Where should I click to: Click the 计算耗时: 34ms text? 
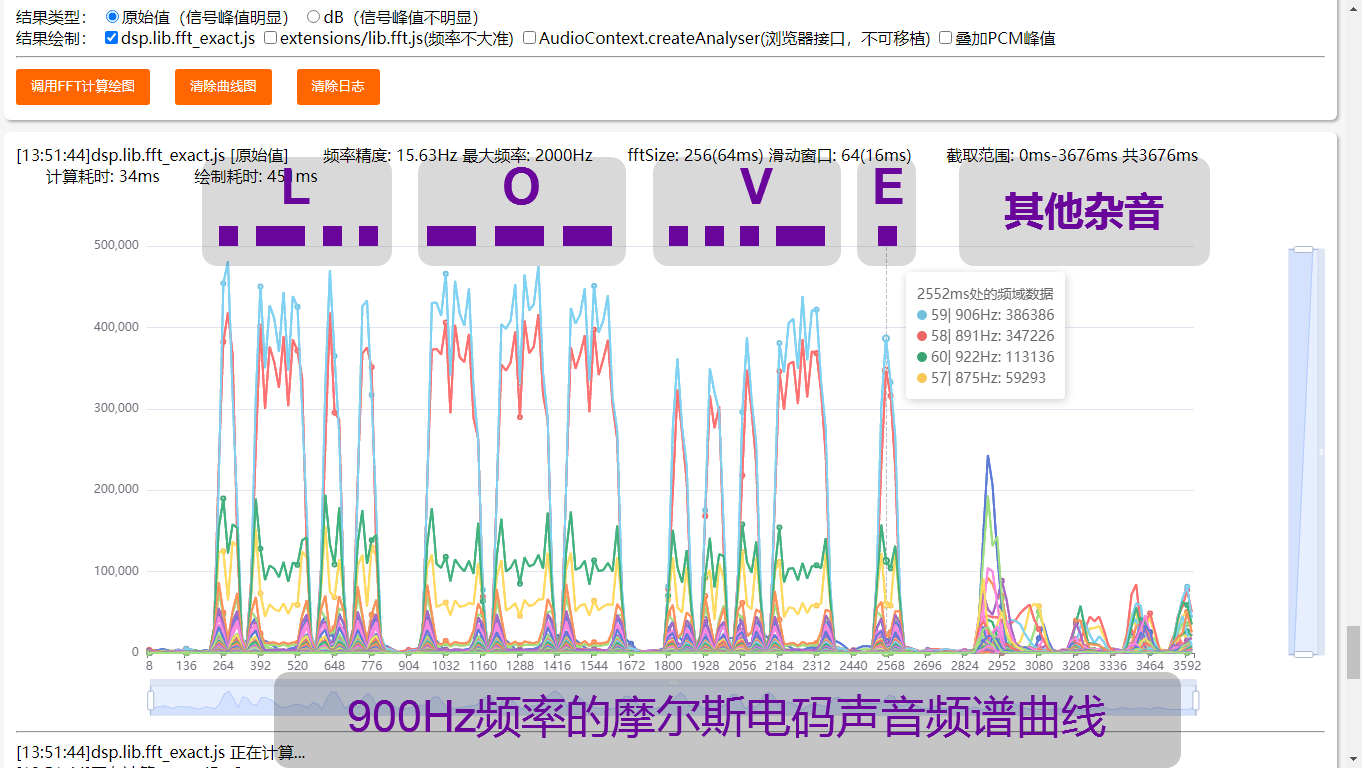coord(103,177)
